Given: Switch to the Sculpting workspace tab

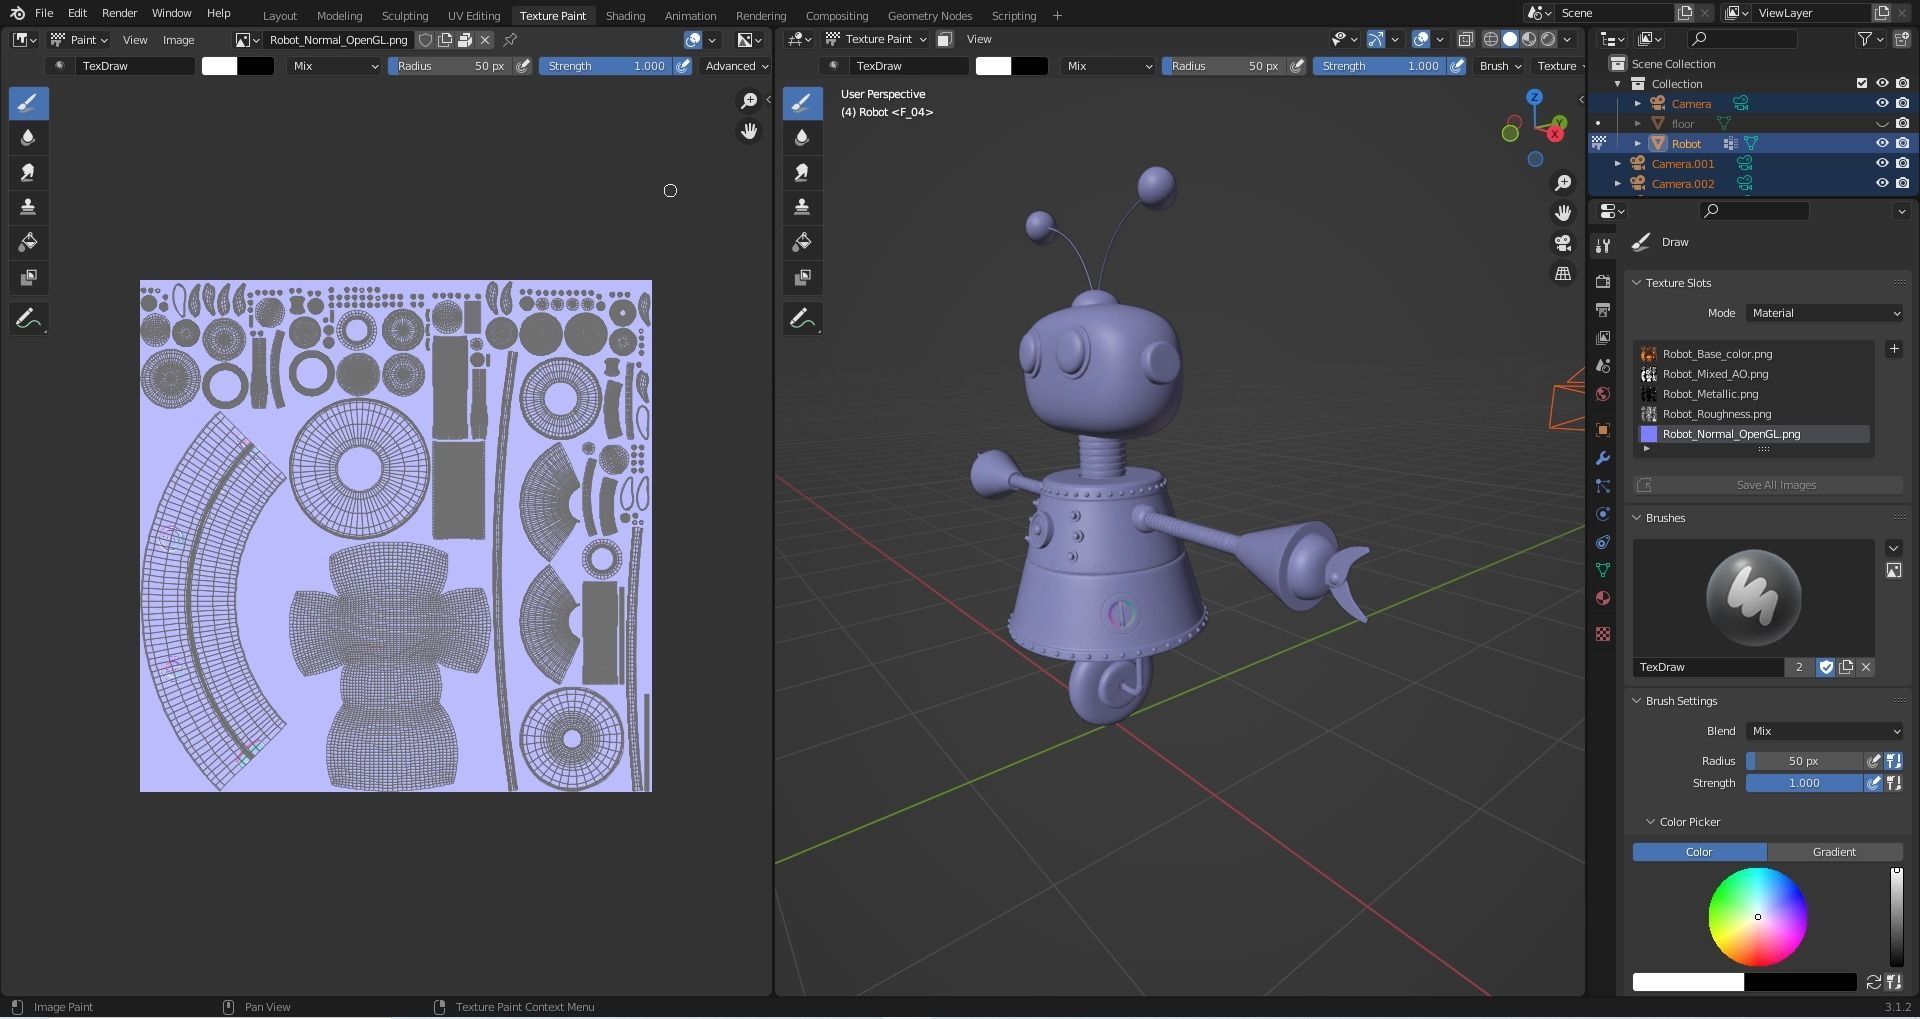Looking at the screenshot, I should tap(405, 15).
